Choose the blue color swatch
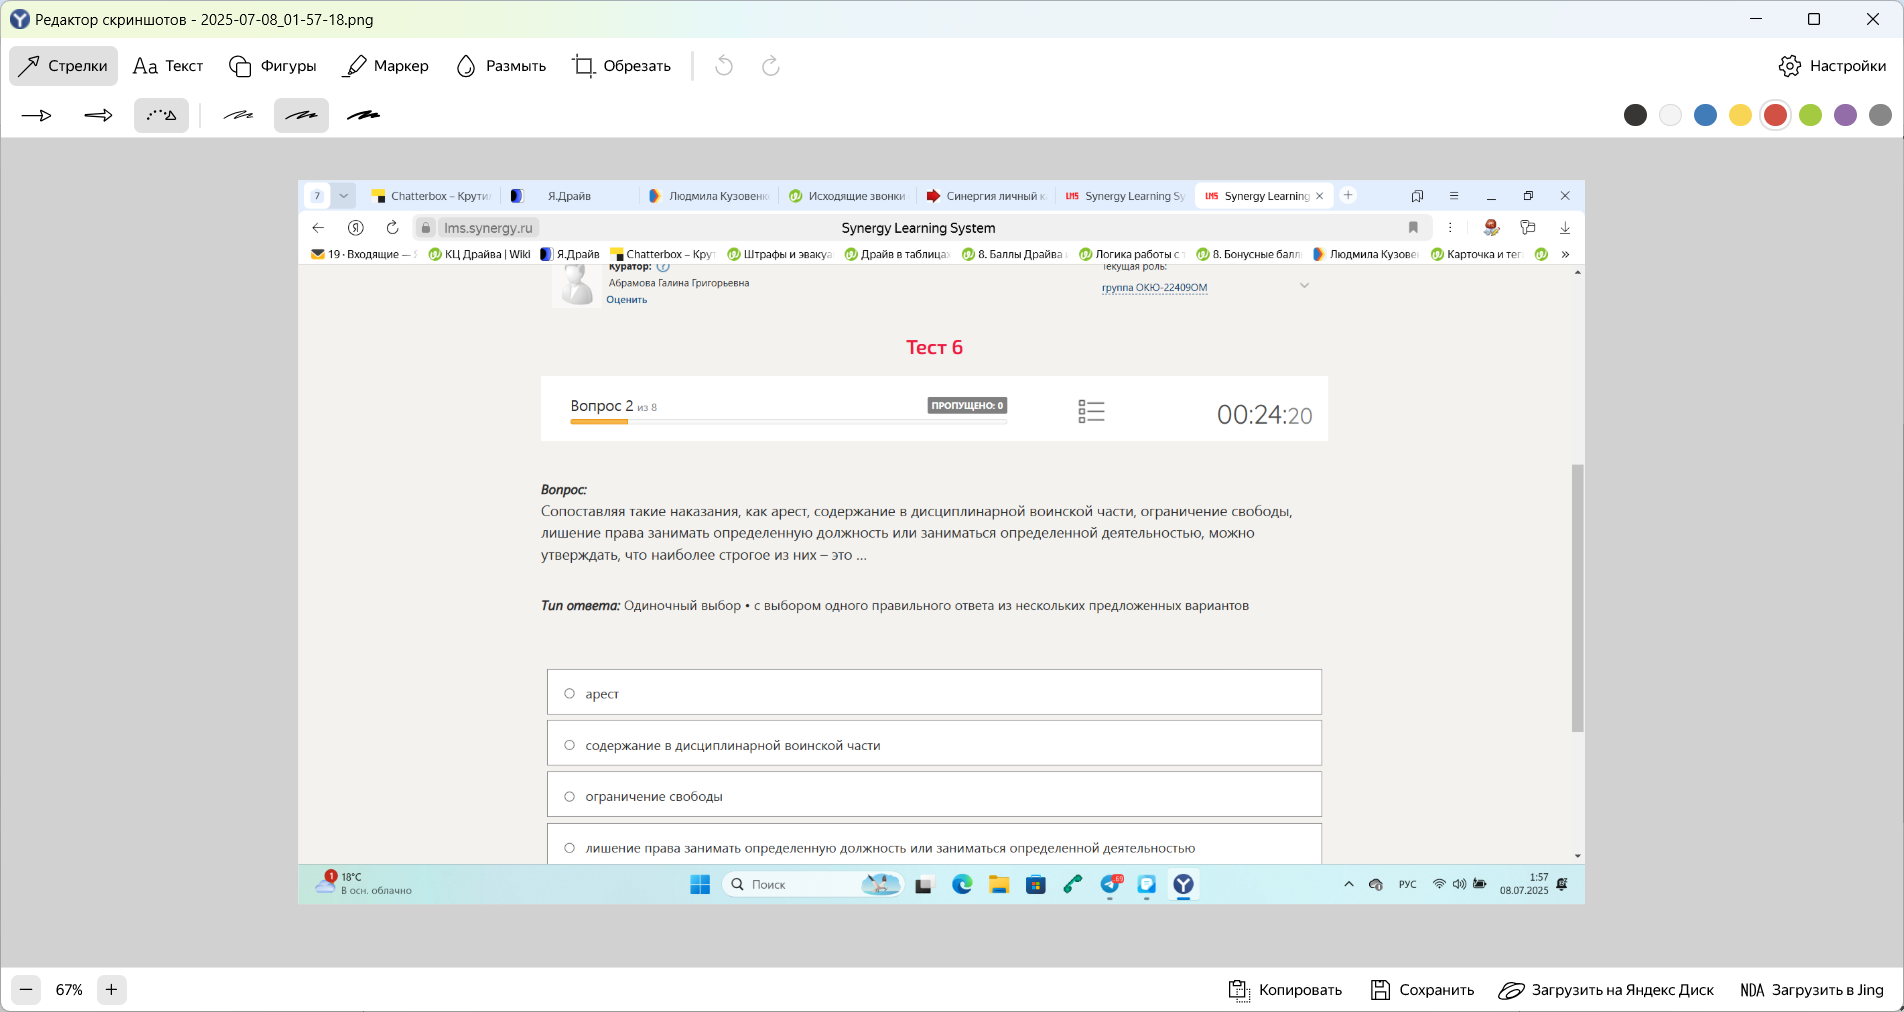 [1705, 115]
